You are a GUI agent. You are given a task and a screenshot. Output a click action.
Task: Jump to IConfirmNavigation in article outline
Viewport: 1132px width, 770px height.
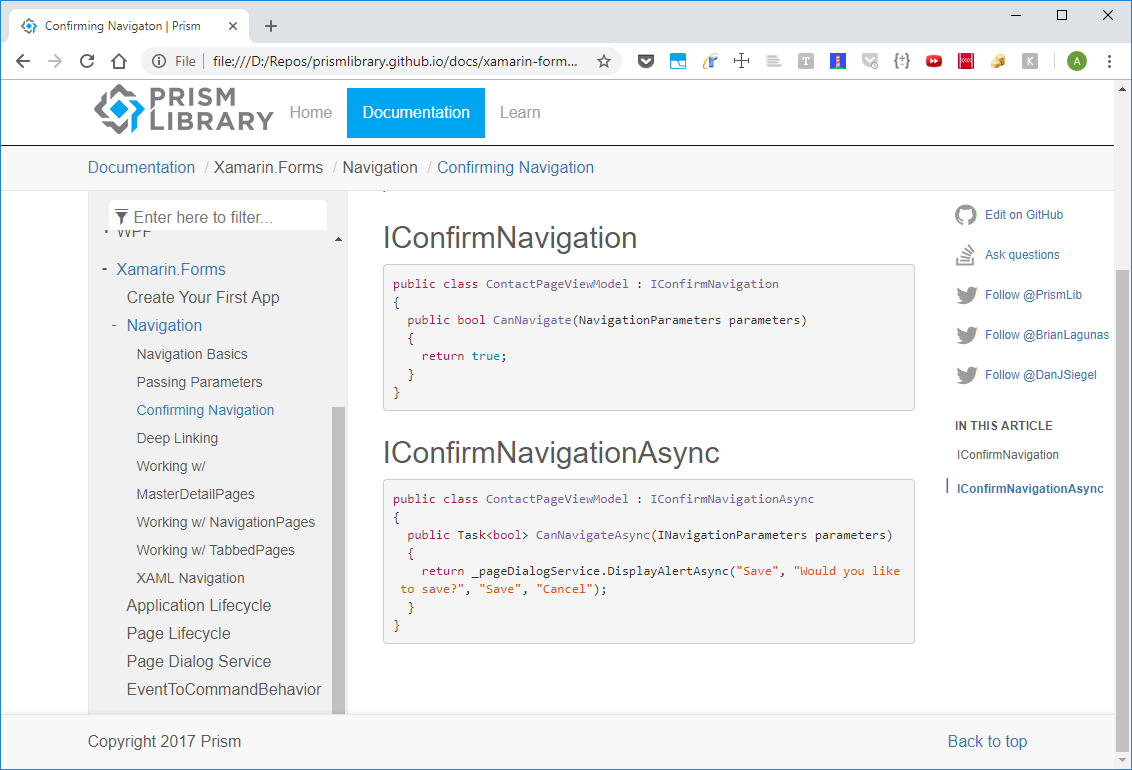1008,455
